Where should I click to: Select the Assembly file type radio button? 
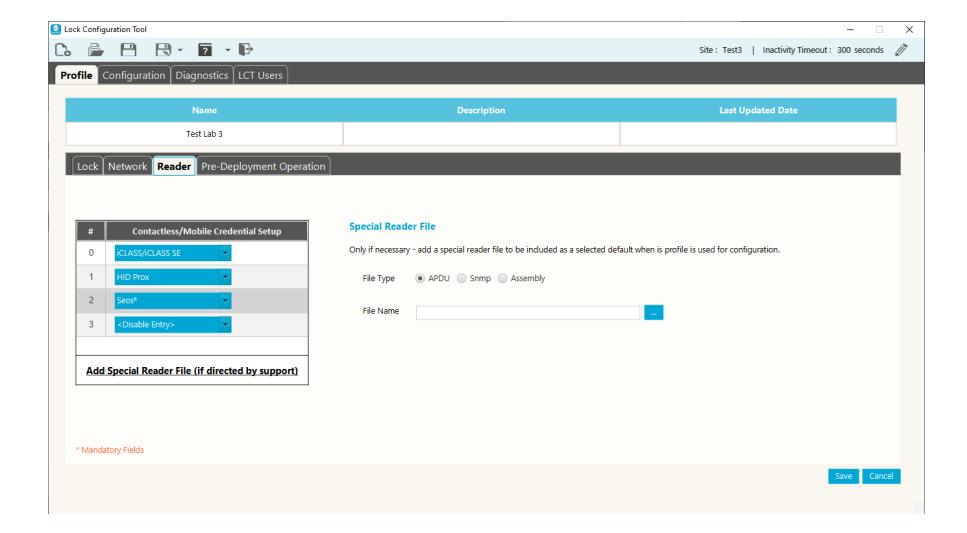point(503,278)
